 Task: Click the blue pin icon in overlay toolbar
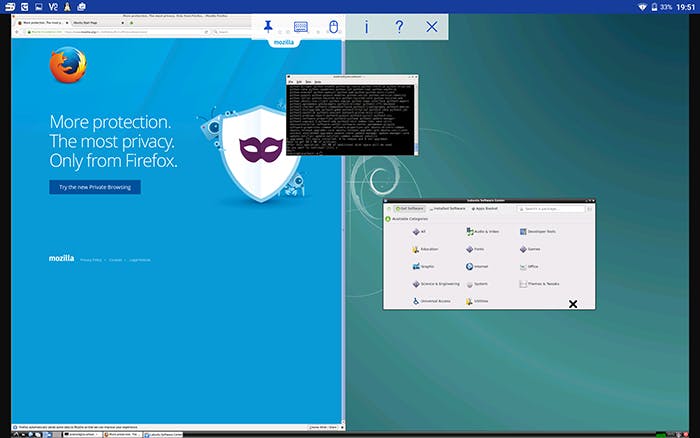click(x=268, y=26)
